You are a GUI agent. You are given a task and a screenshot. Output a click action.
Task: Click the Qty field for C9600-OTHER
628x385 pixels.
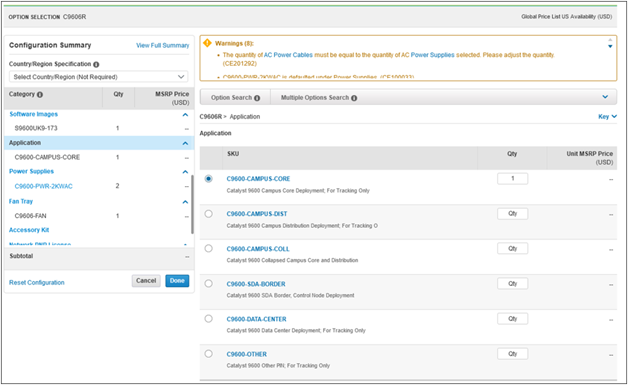click(x=513, y=354)
